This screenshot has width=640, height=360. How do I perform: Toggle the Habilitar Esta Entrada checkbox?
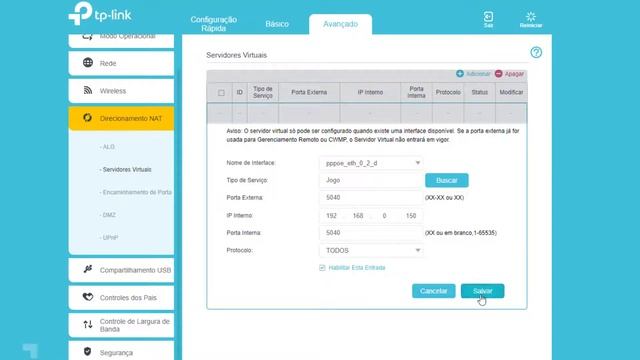pyautogui.click(x=322, y=268)
